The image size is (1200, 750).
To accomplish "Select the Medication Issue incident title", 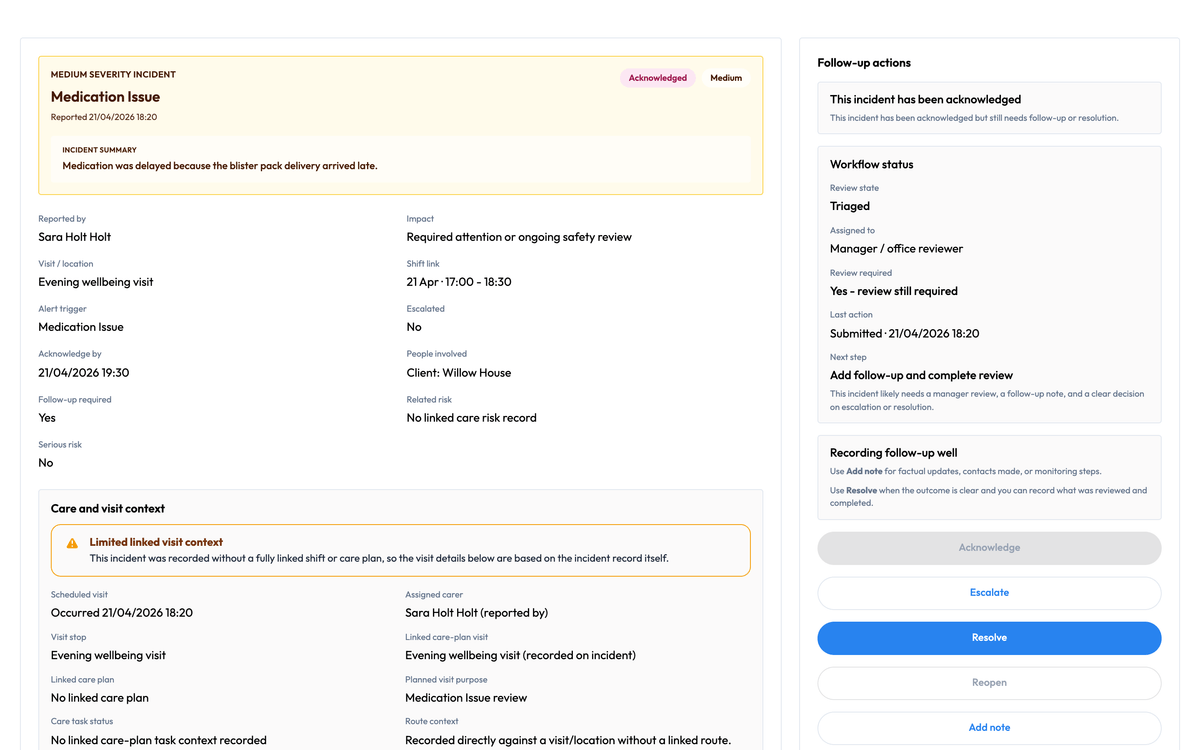I will 105,97.
